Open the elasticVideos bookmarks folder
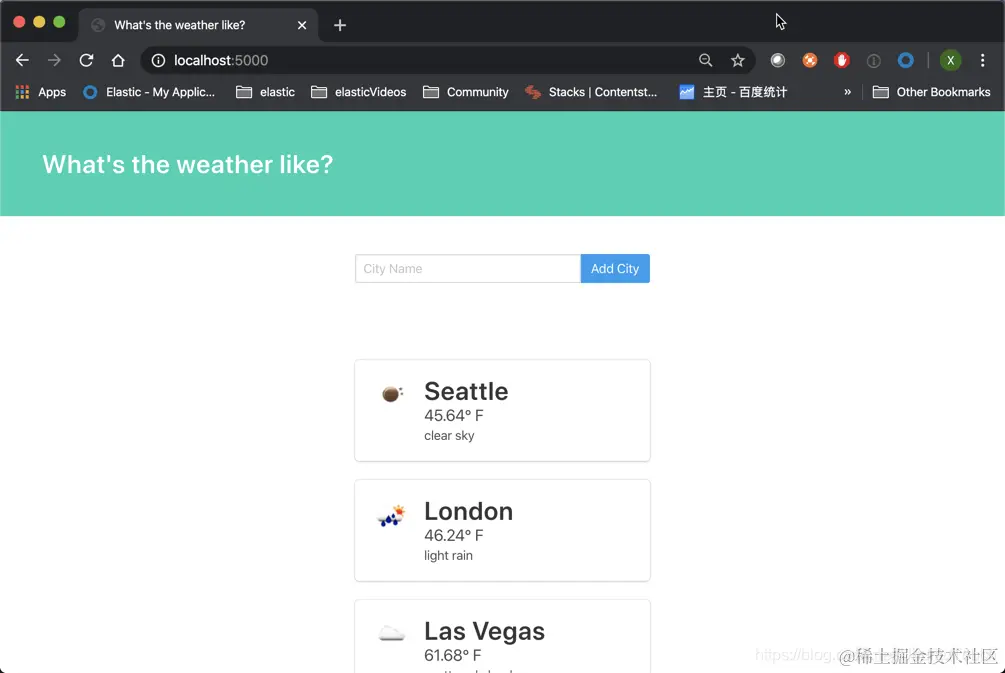 pos(358,92)
